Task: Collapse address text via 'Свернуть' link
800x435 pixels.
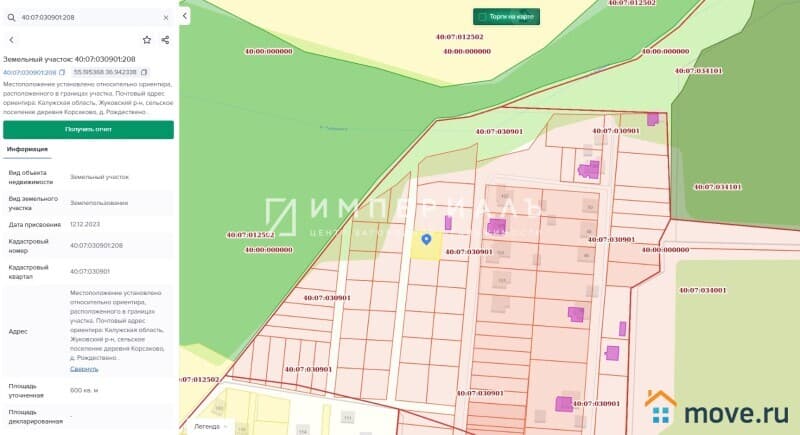Action: tap(84, 368)
